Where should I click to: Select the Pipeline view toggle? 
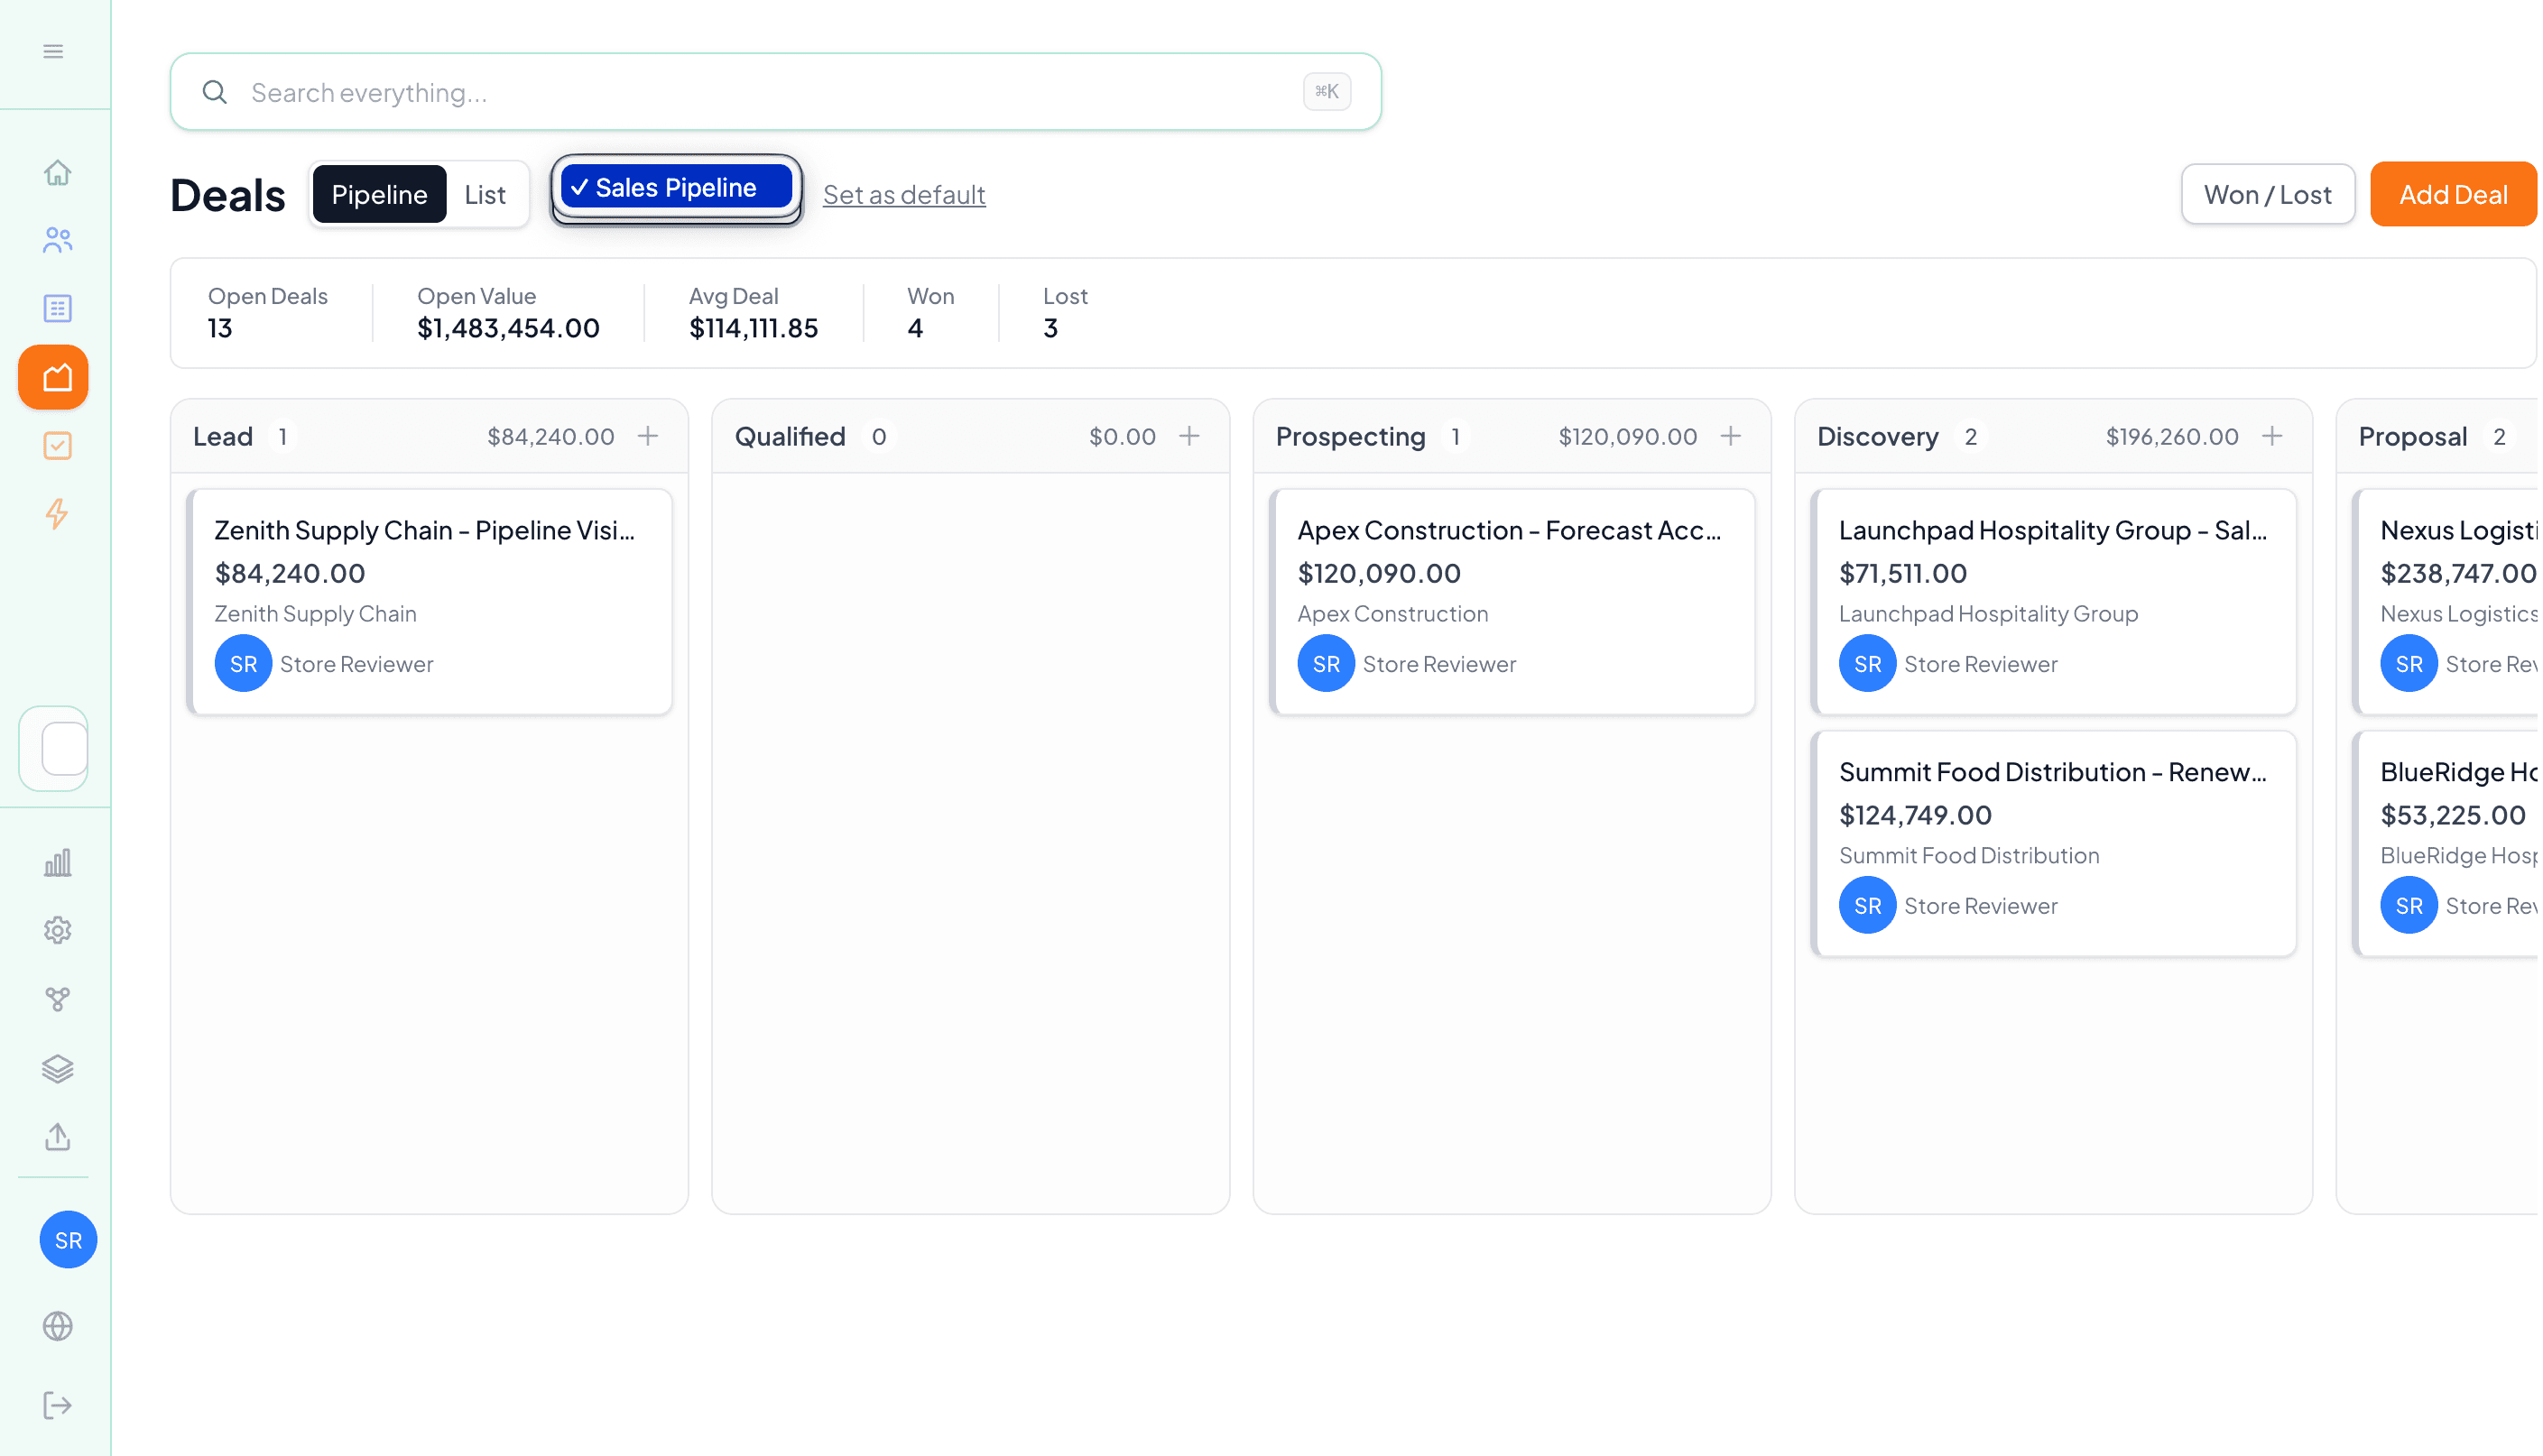tap(379, 194)
